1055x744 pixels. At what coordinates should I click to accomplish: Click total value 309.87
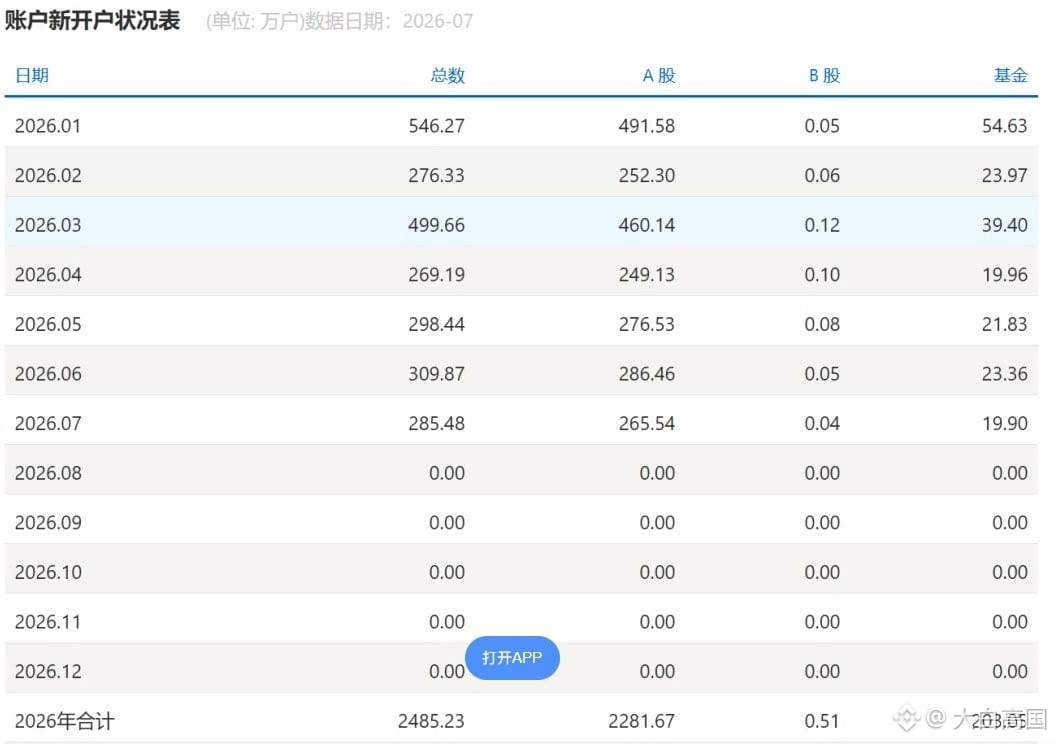(436, 374)
